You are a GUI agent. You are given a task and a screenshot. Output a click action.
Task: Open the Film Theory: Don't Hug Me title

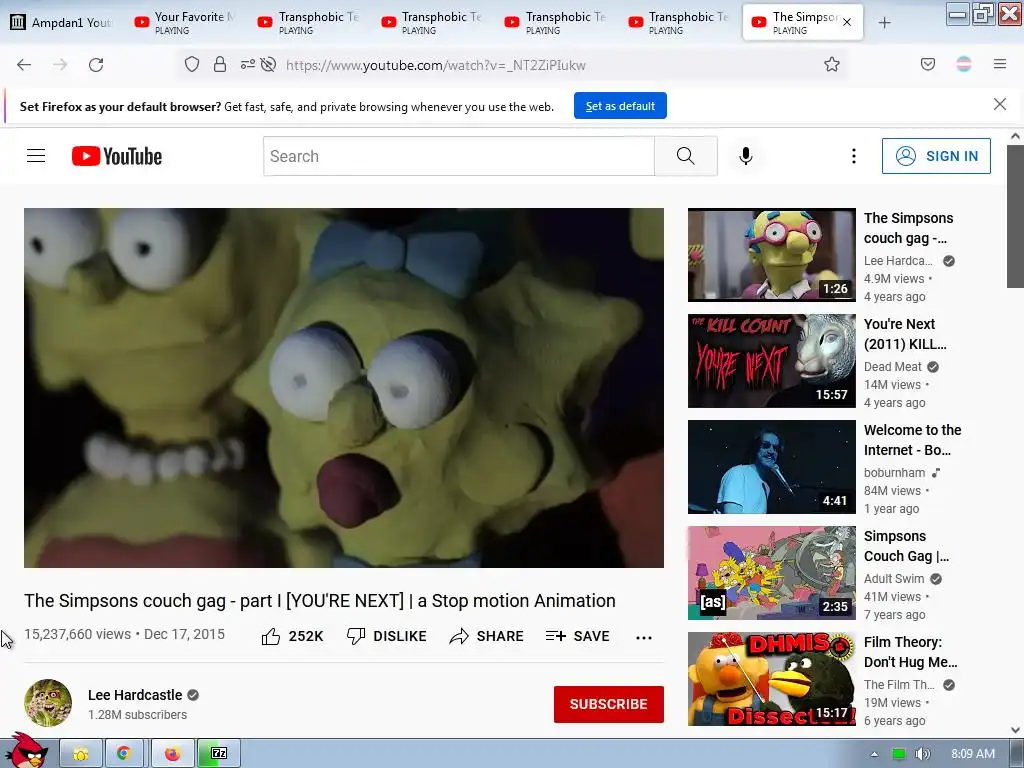(x=910, y=652)
